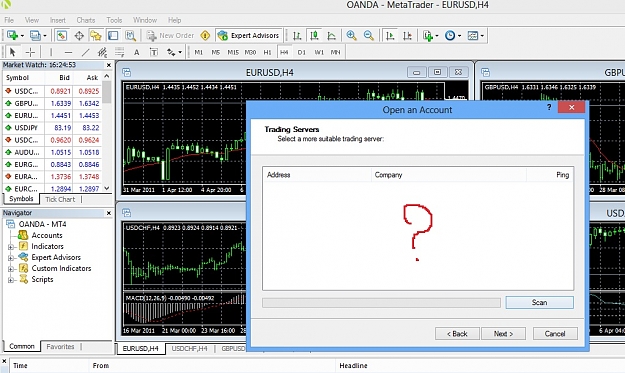Toggle the Market Watch toolbar icon

tap(61, 35)
